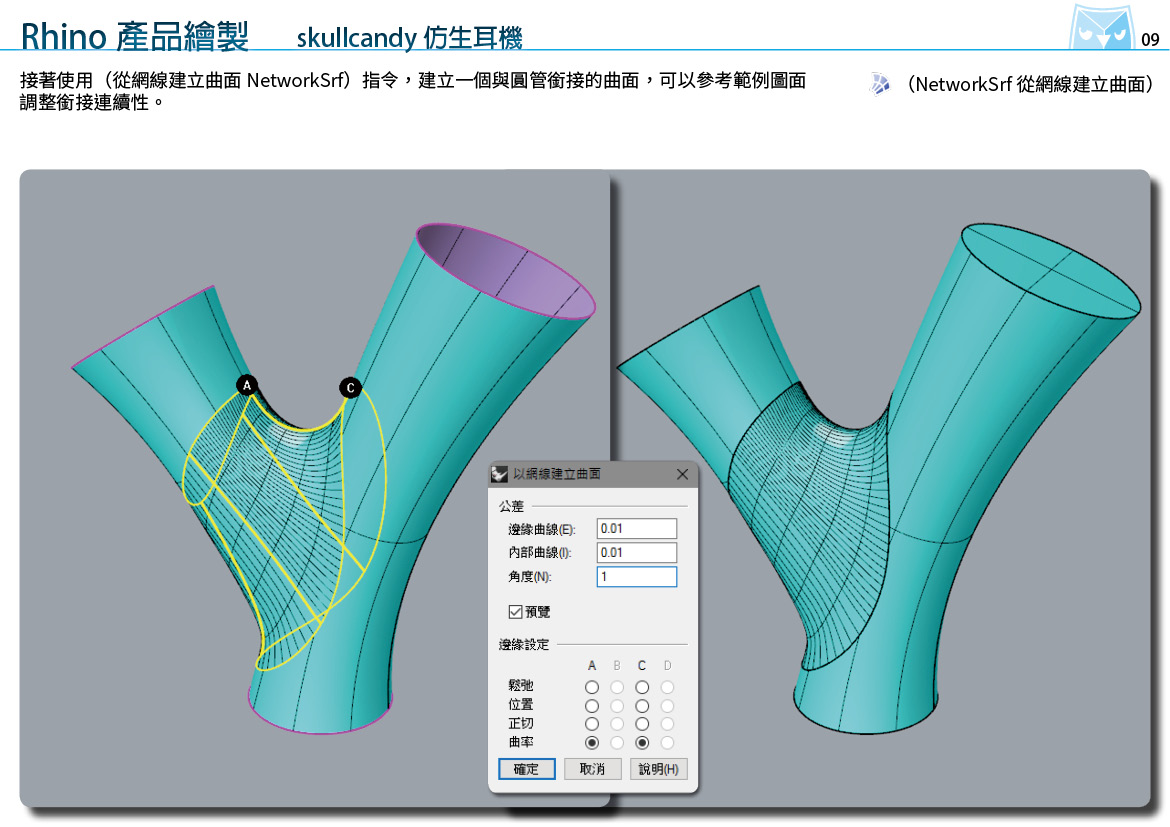Toggle the 預覽 preview checkbox

click(515, 612)
